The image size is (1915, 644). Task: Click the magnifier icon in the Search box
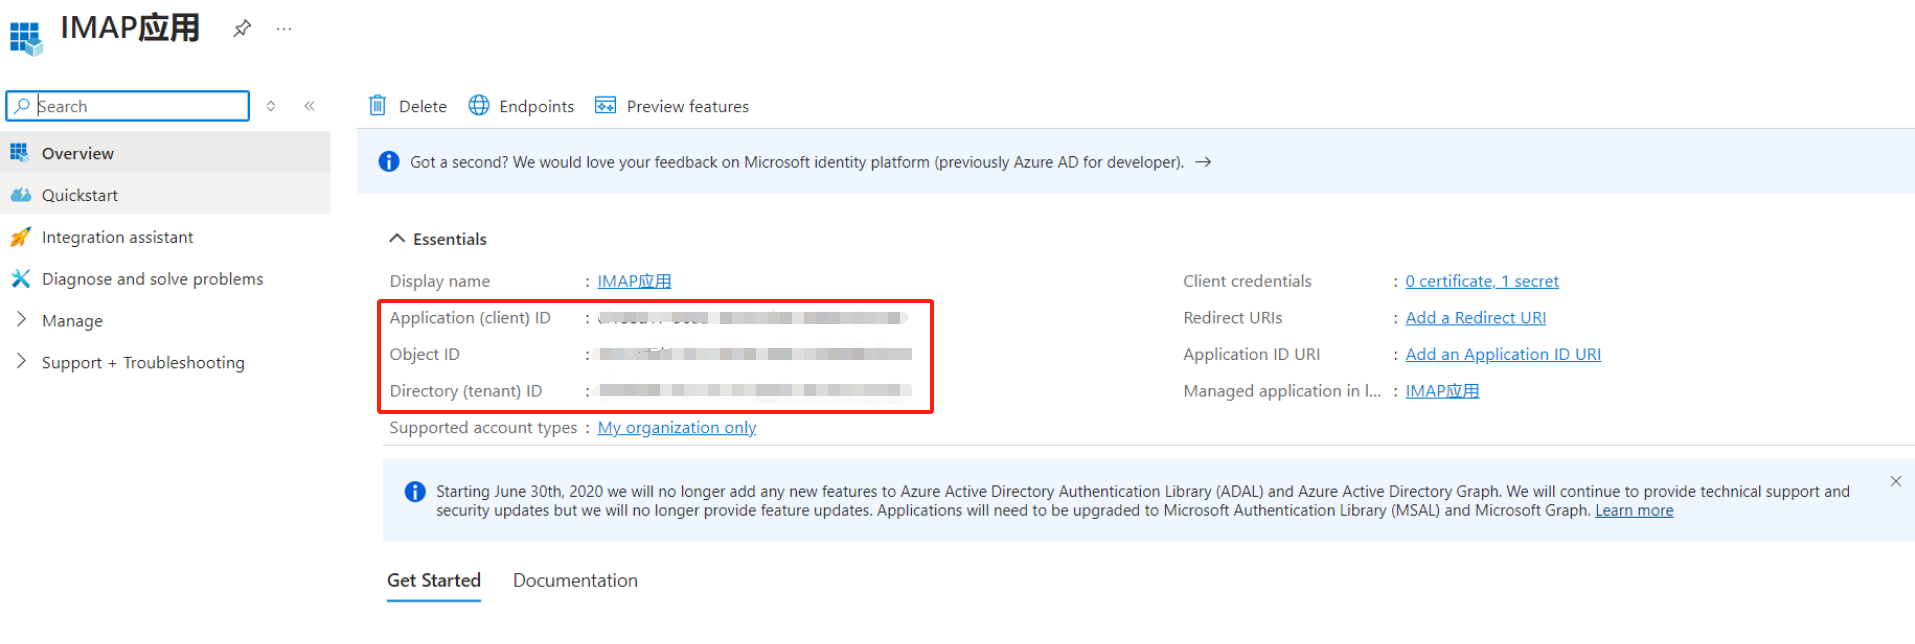tap(21, 106)
